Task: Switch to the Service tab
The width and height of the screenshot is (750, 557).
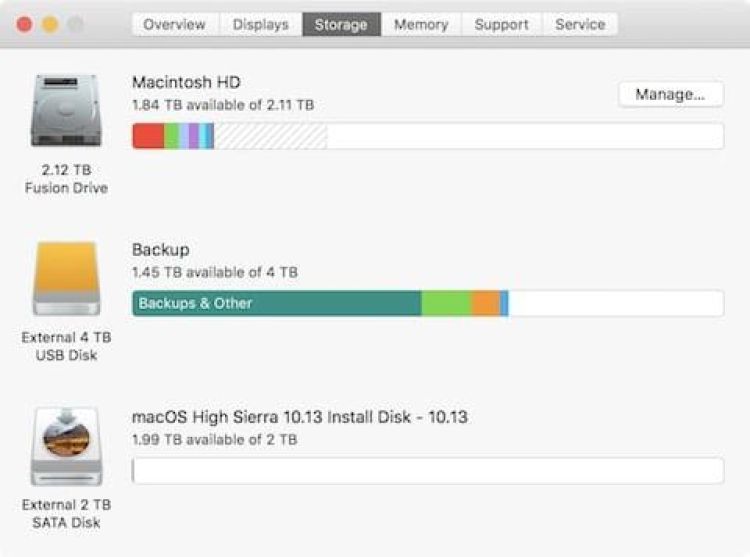Action: click(x=580, y=24)
